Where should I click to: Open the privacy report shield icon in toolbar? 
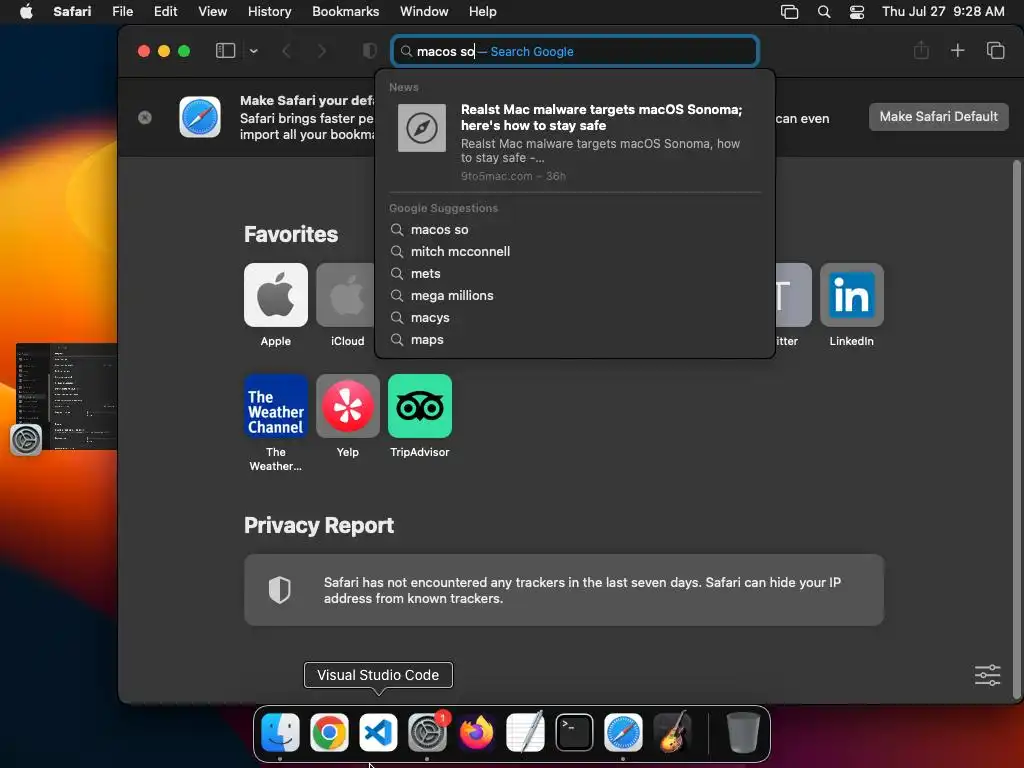[370, 51]
